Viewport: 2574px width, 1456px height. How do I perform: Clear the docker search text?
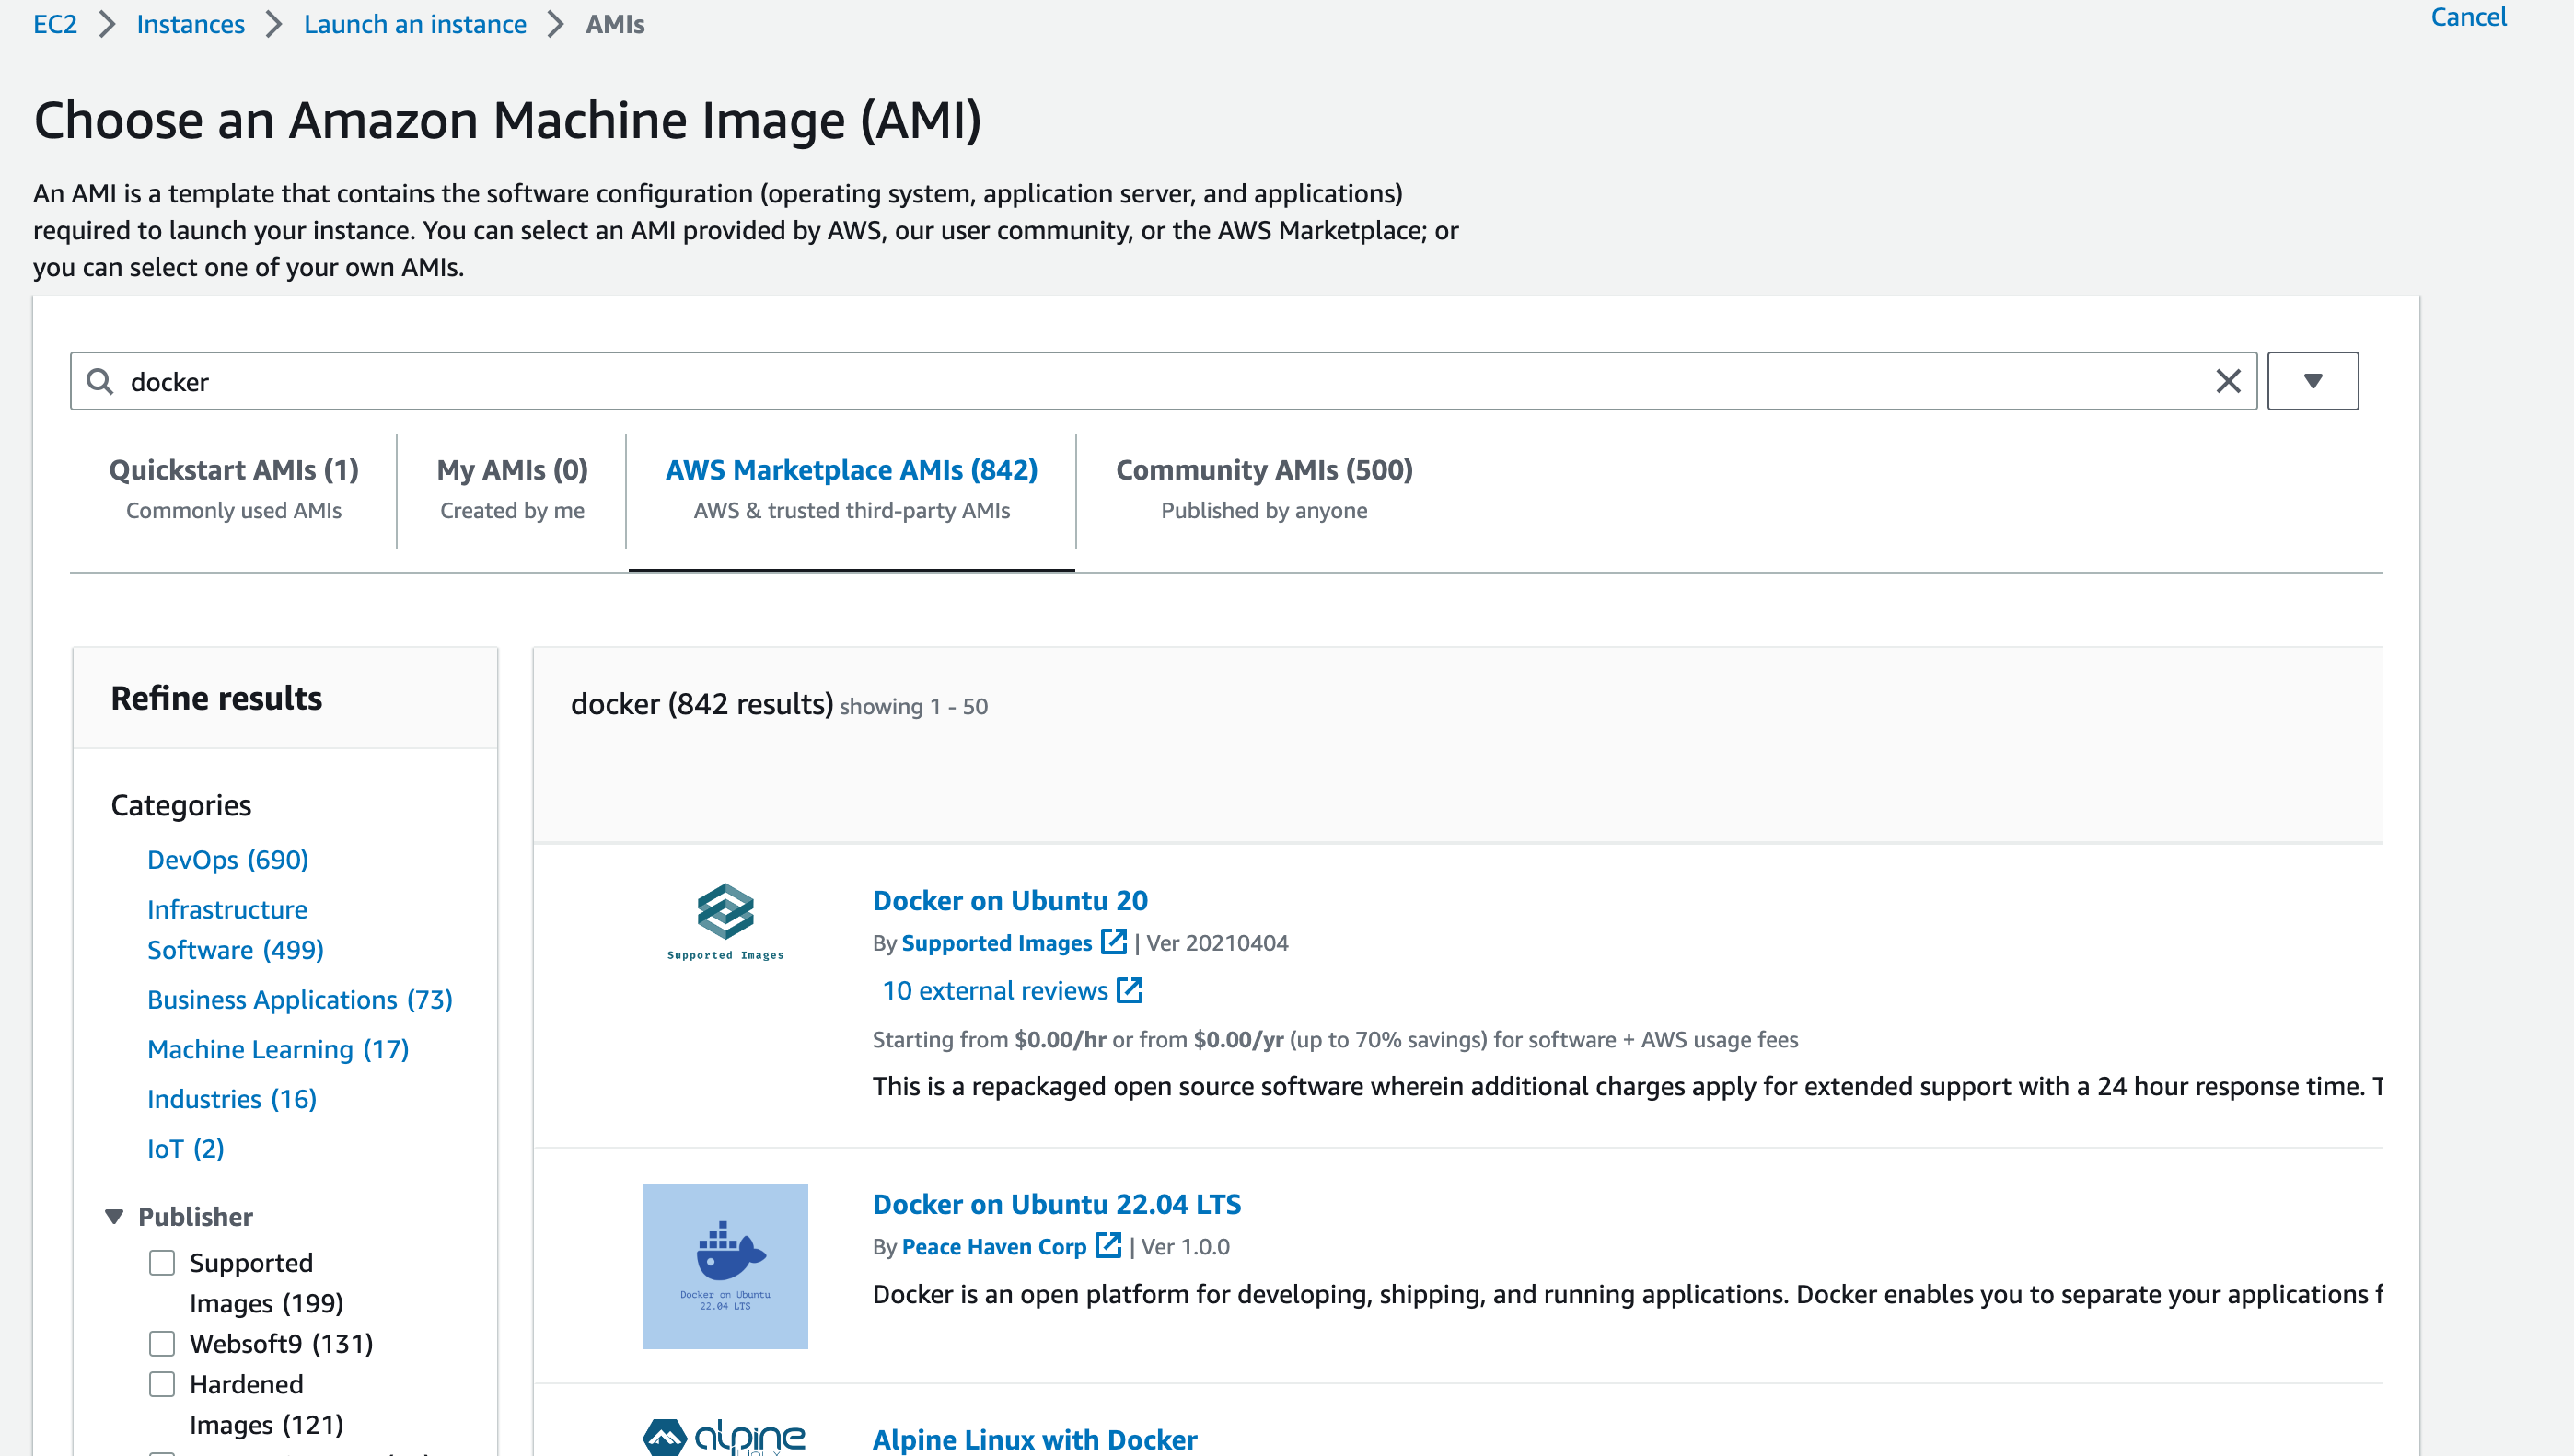(x=2227, y=381)
